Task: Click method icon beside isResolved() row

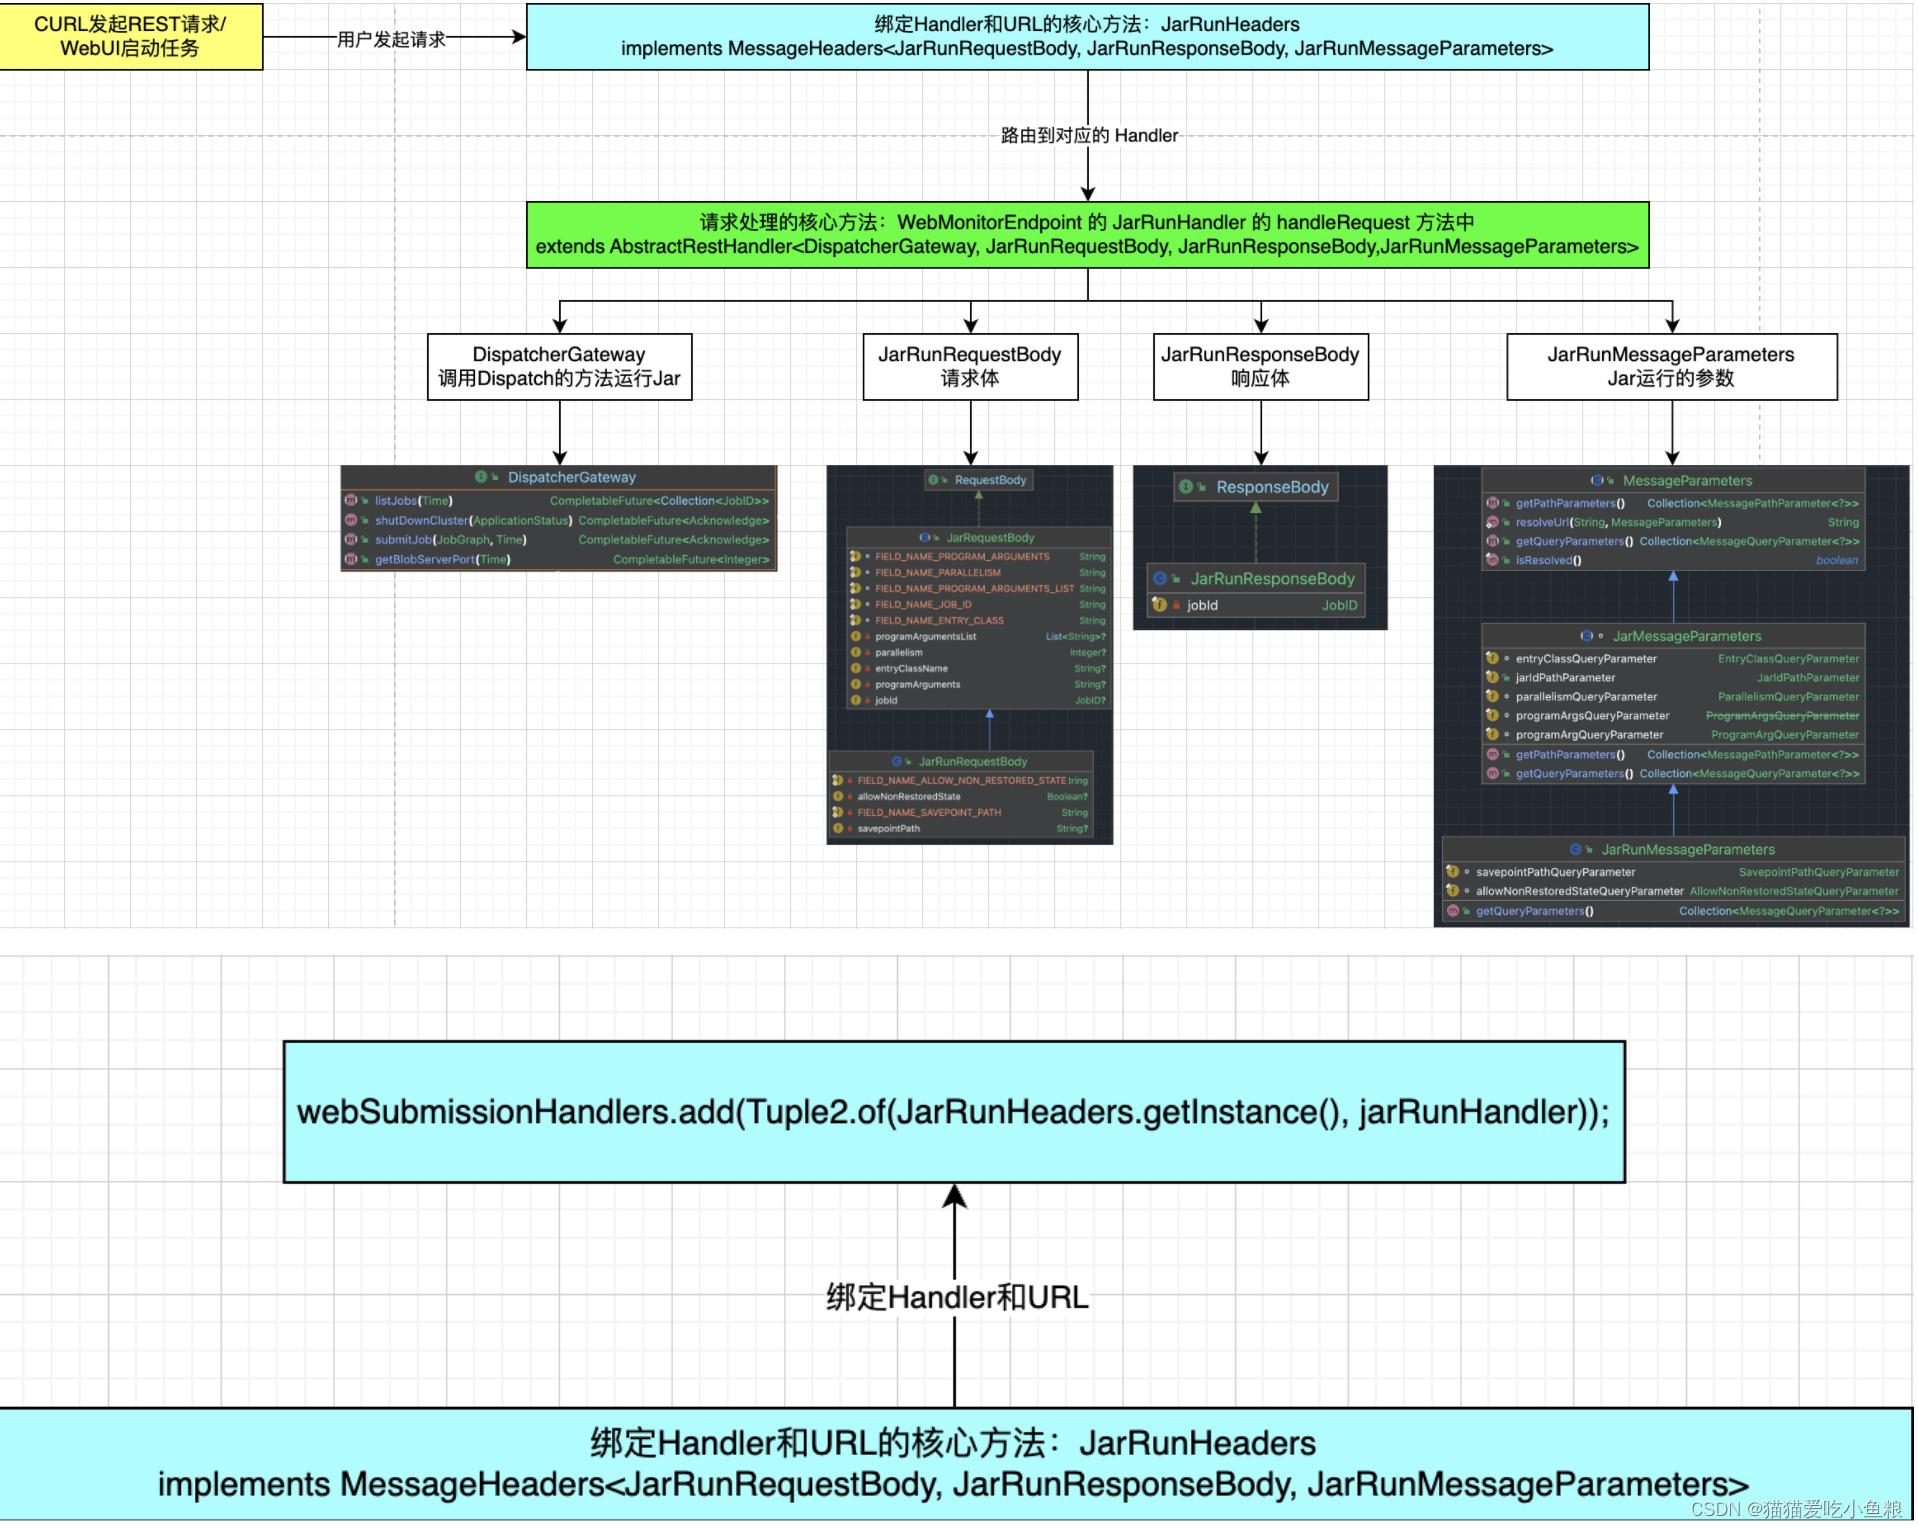Action: [x=1492, y=561]
